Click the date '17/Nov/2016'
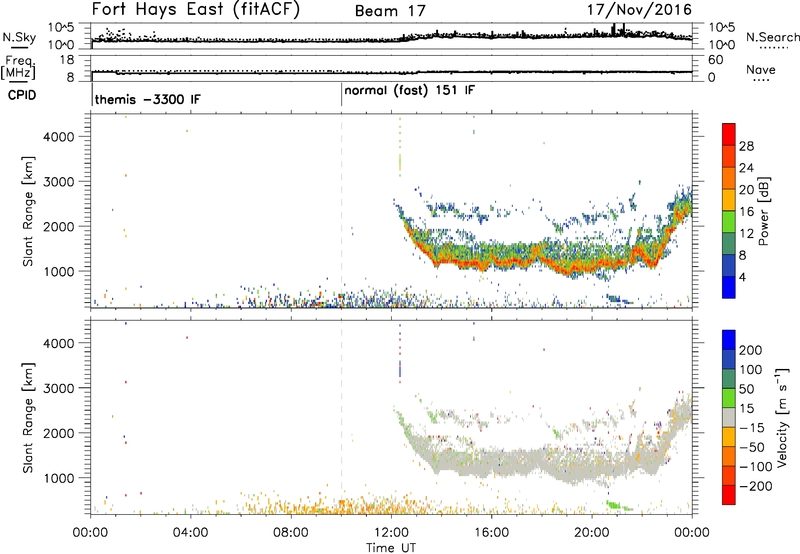 pyautogui.click(x=639, y=9)
